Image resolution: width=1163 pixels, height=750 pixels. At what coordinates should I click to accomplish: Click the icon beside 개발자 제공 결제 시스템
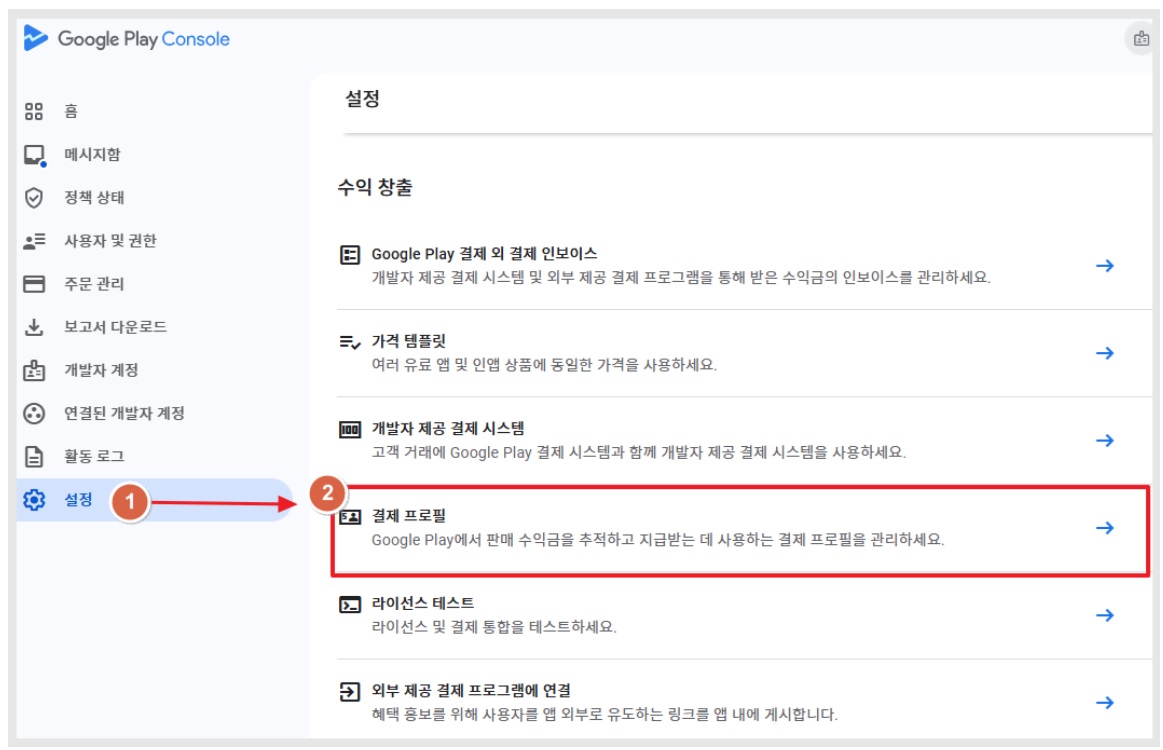(x=350, y=430)
